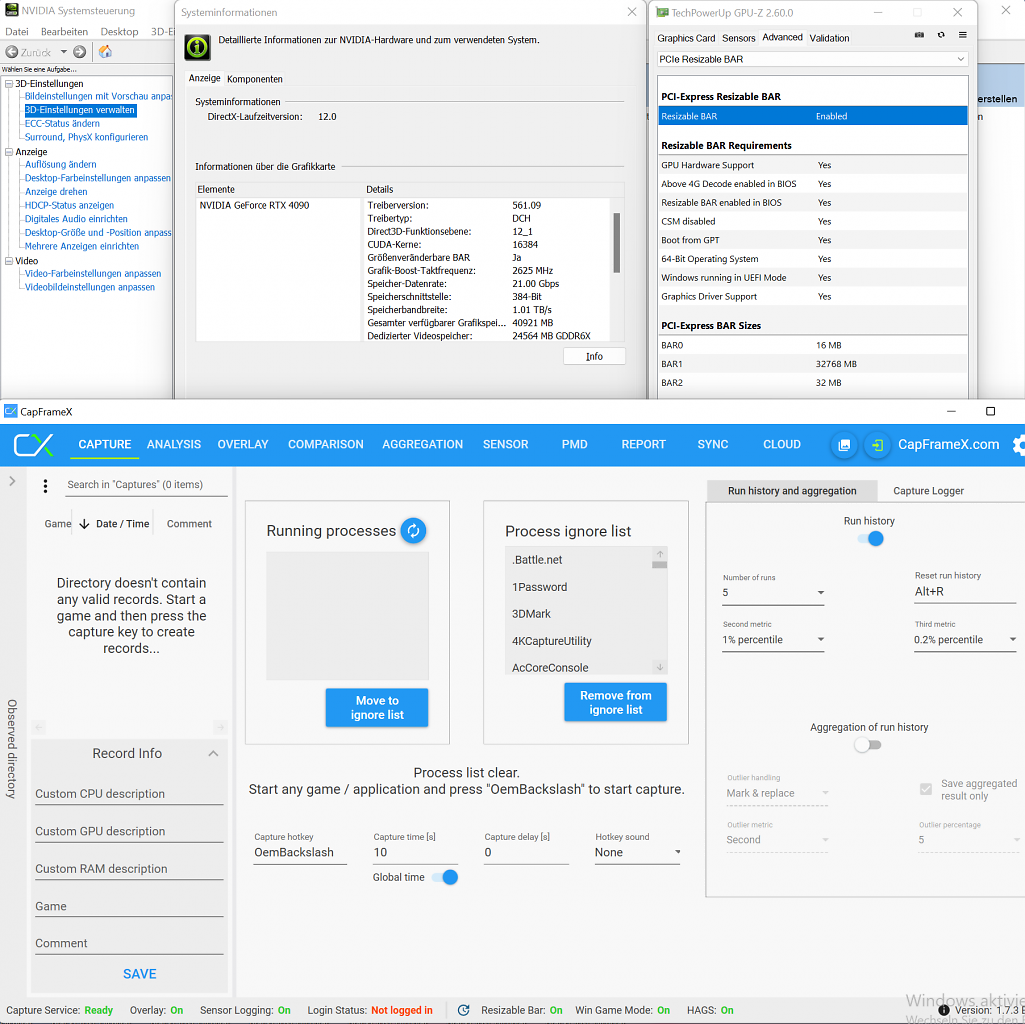Collapse Video tree node
1025x1024 pixels.
(x=9, y=260)
